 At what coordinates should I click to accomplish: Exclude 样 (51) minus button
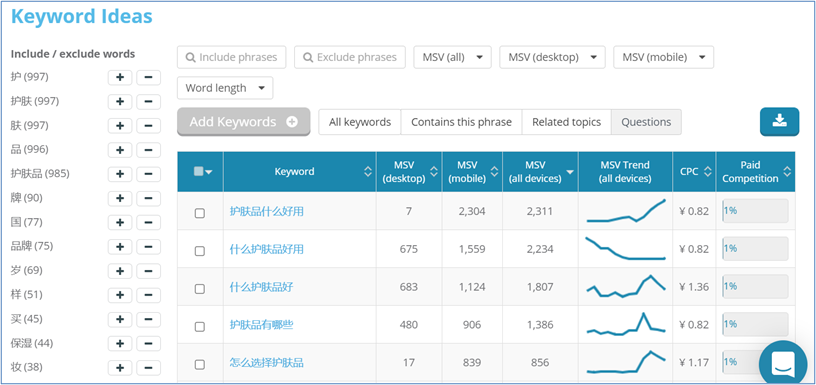pos(148,295)
